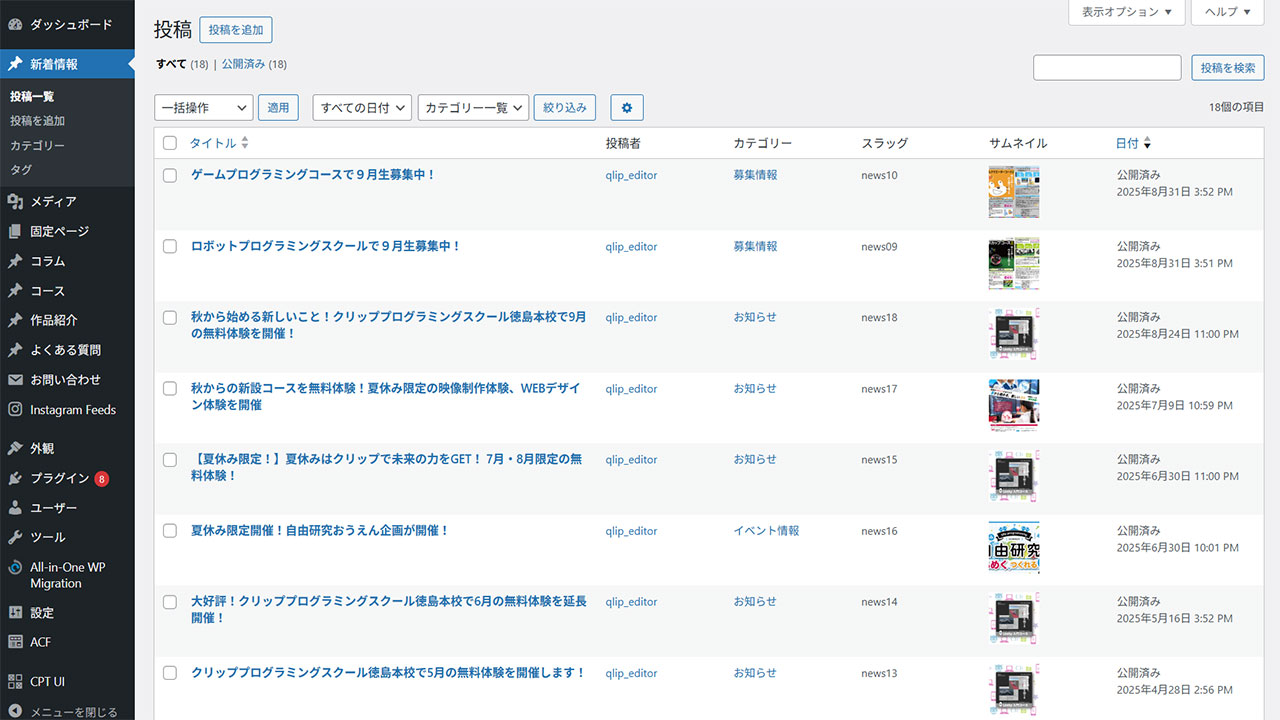Toggle the select-all checkbox in table header

click(170, 143)
